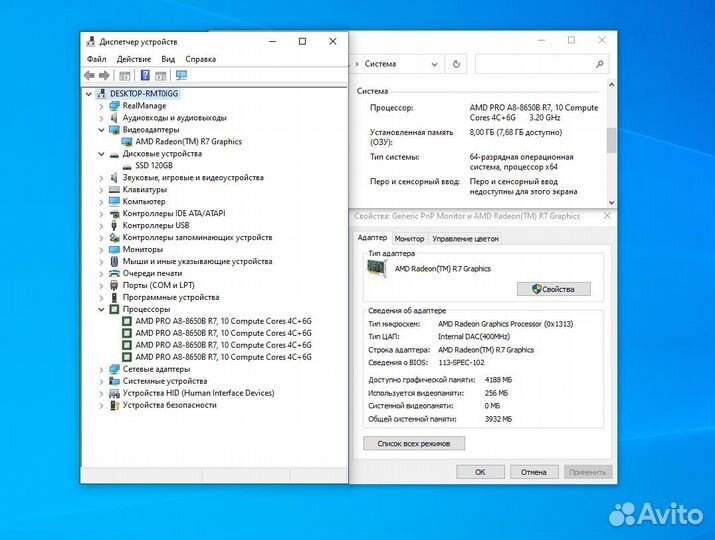Select the Компьютер category icon
This screenshot has width=715, height=540.
tap(114, 202)
